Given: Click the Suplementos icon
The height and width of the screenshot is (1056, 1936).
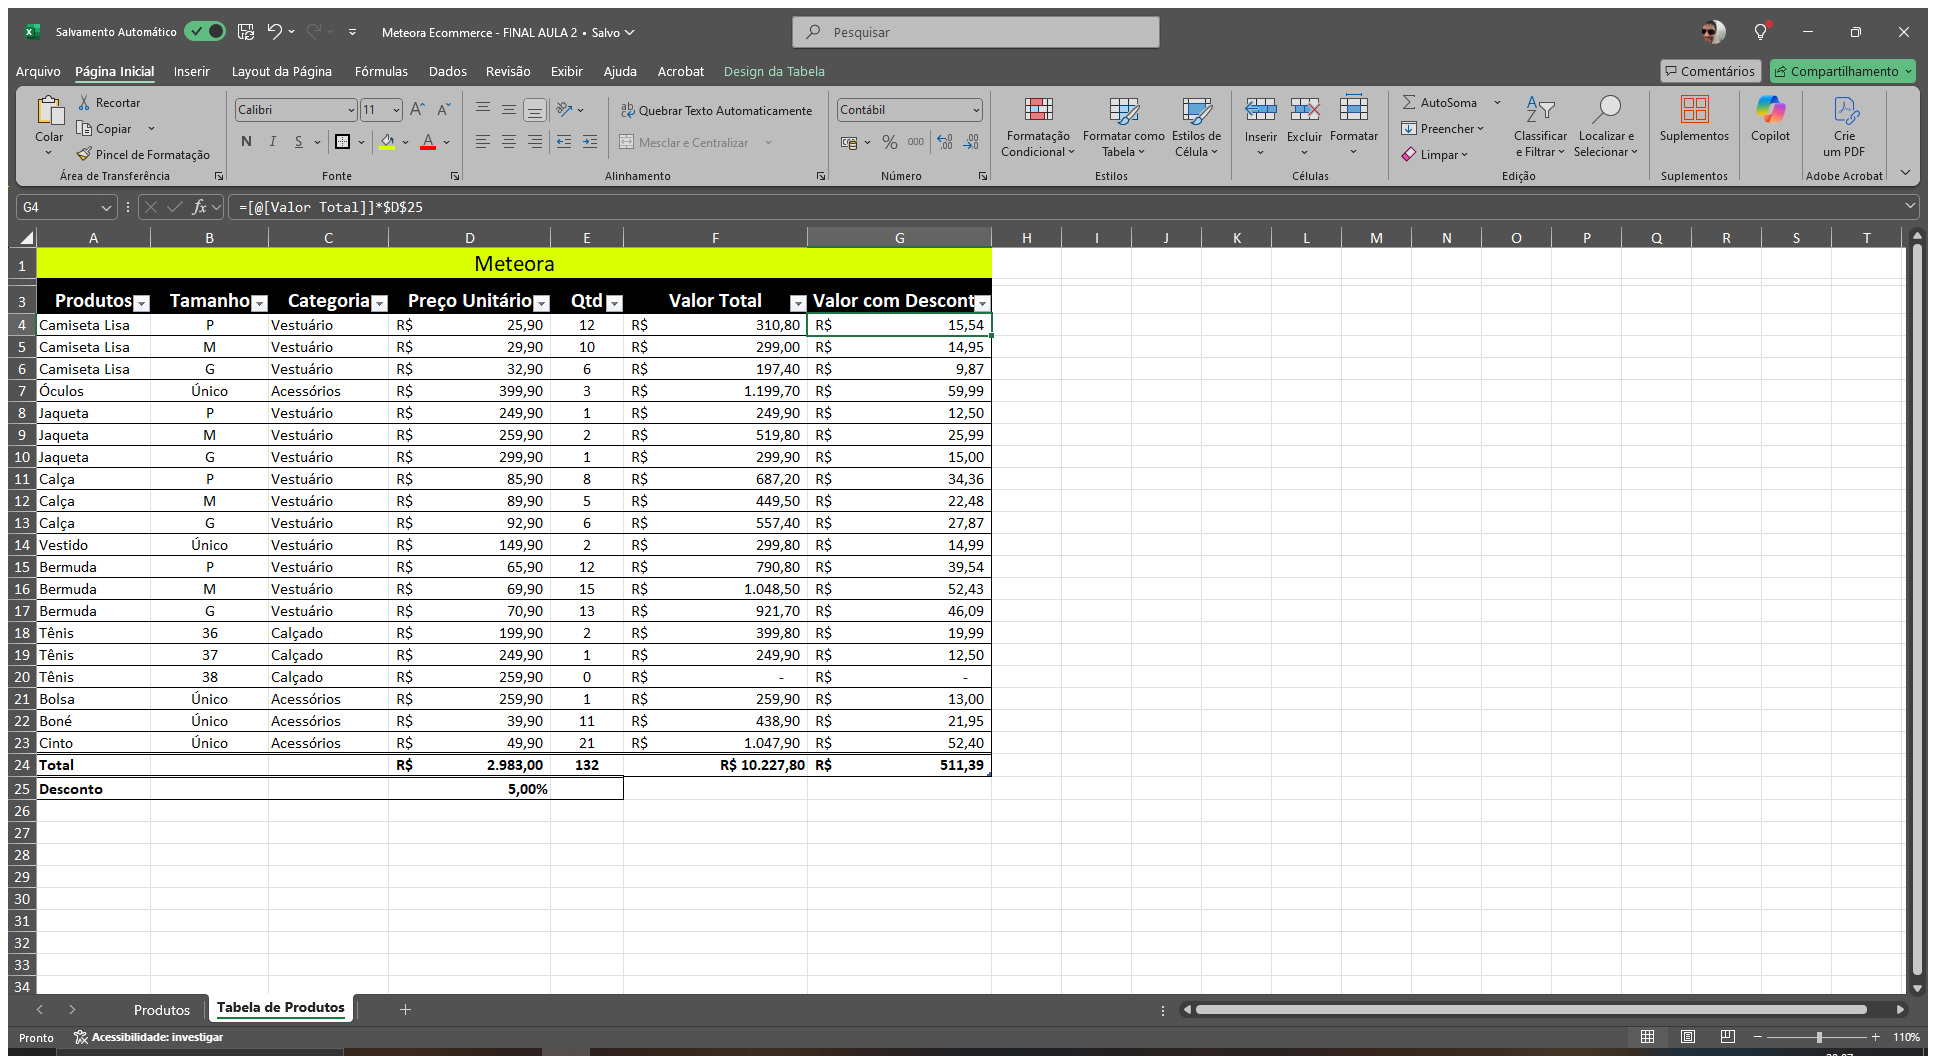Looking at the screenshot, I should (x=1694, y=109).
